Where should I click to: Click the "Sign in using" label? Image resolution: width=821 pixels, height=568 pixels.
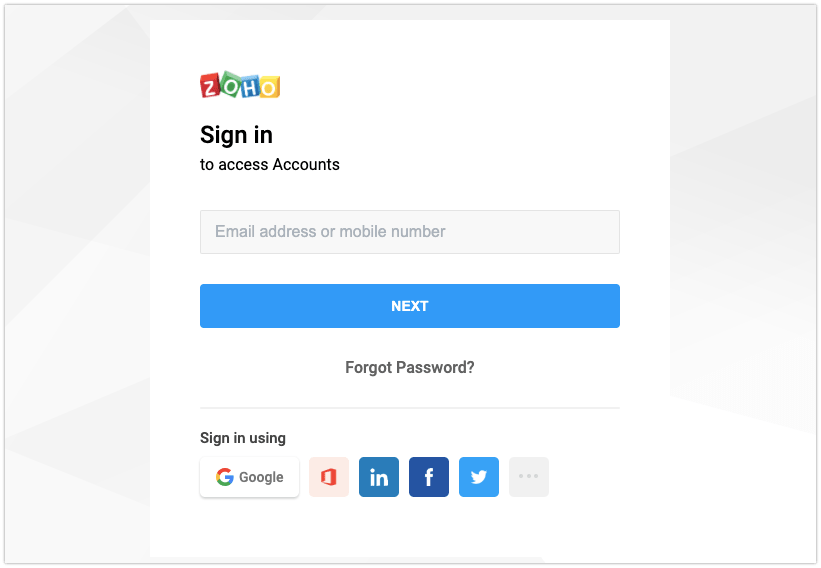(x=243, y=438)
